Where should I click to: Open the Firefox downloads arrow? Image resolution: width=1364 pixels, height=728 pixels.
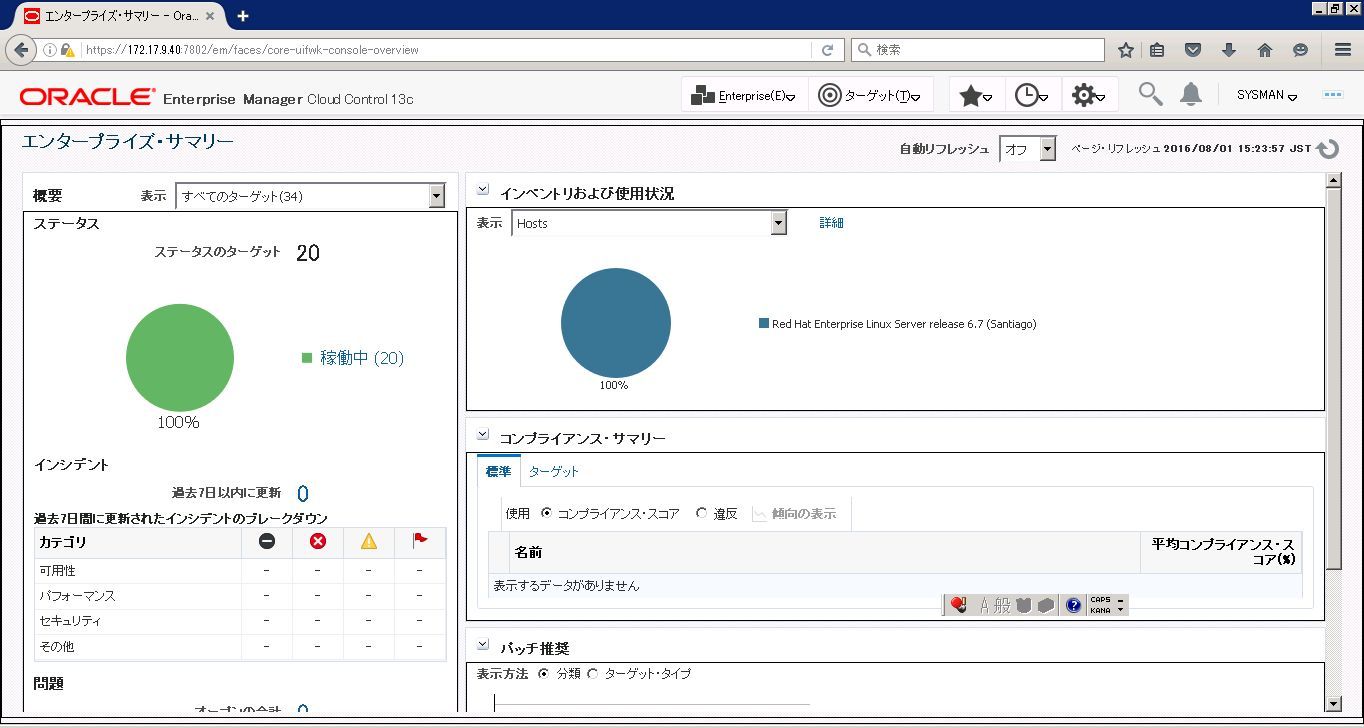[1229, 50]
